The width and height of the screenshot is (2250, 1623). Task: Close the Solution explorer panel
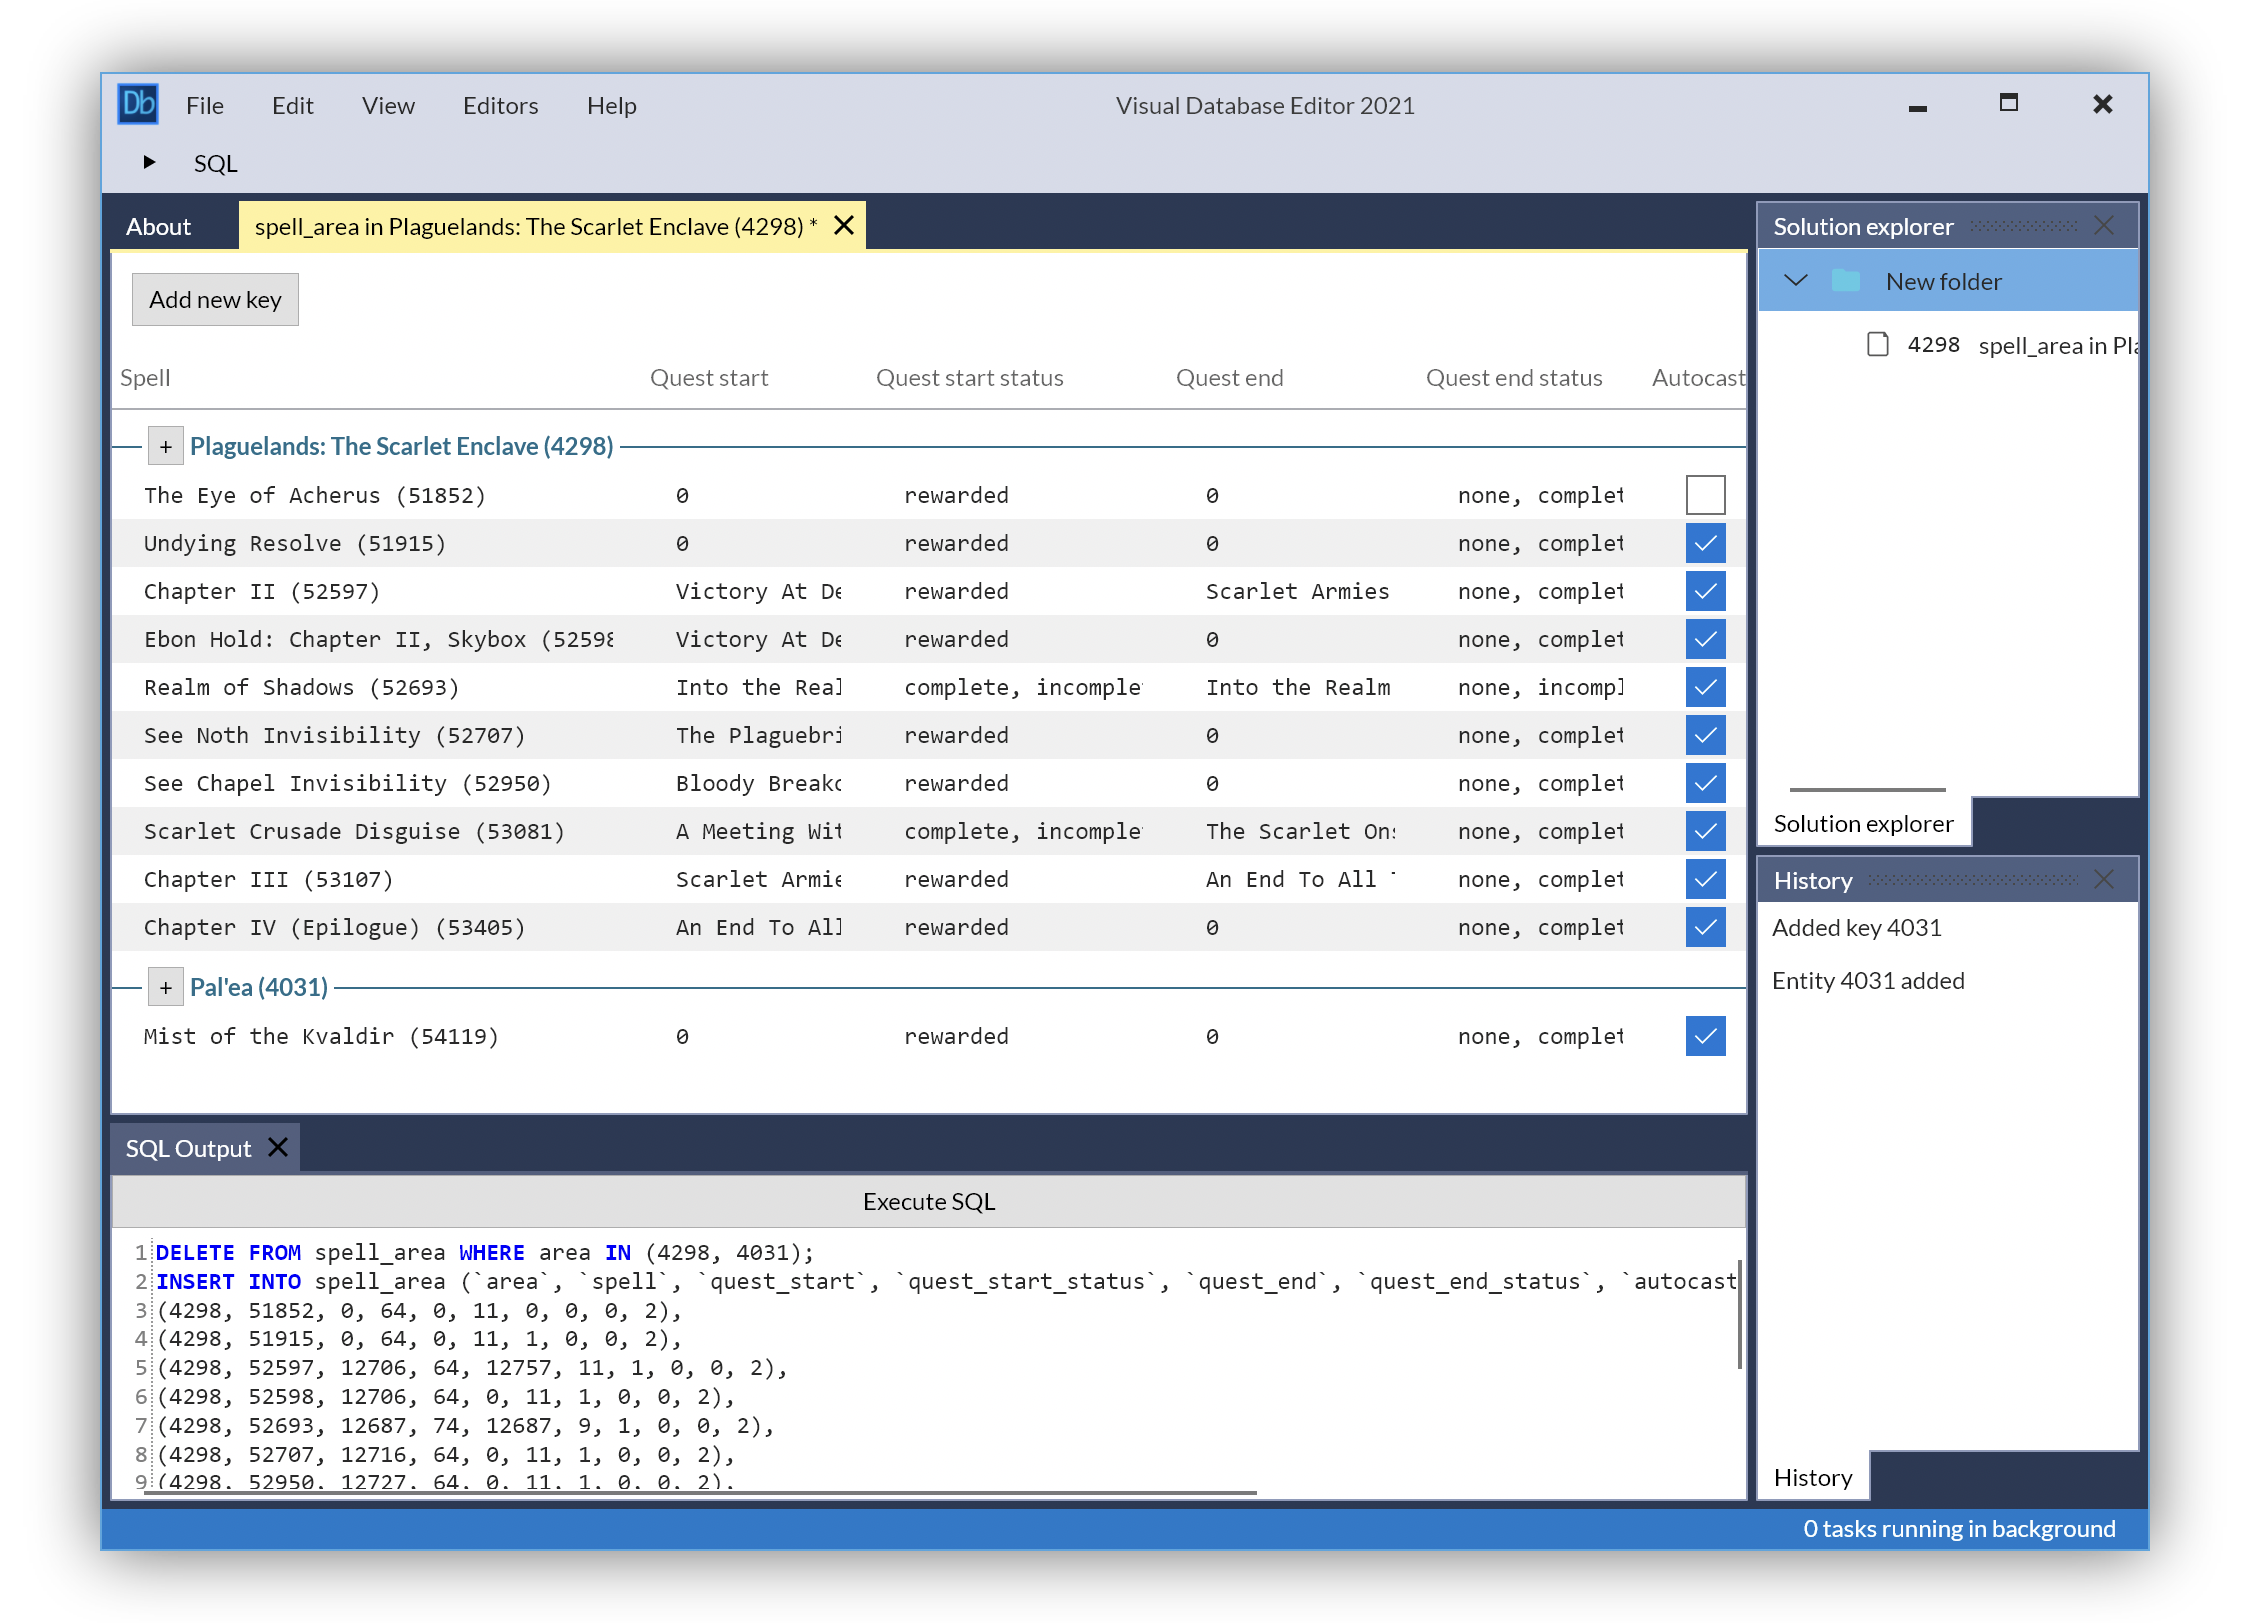click(2104, 226)
